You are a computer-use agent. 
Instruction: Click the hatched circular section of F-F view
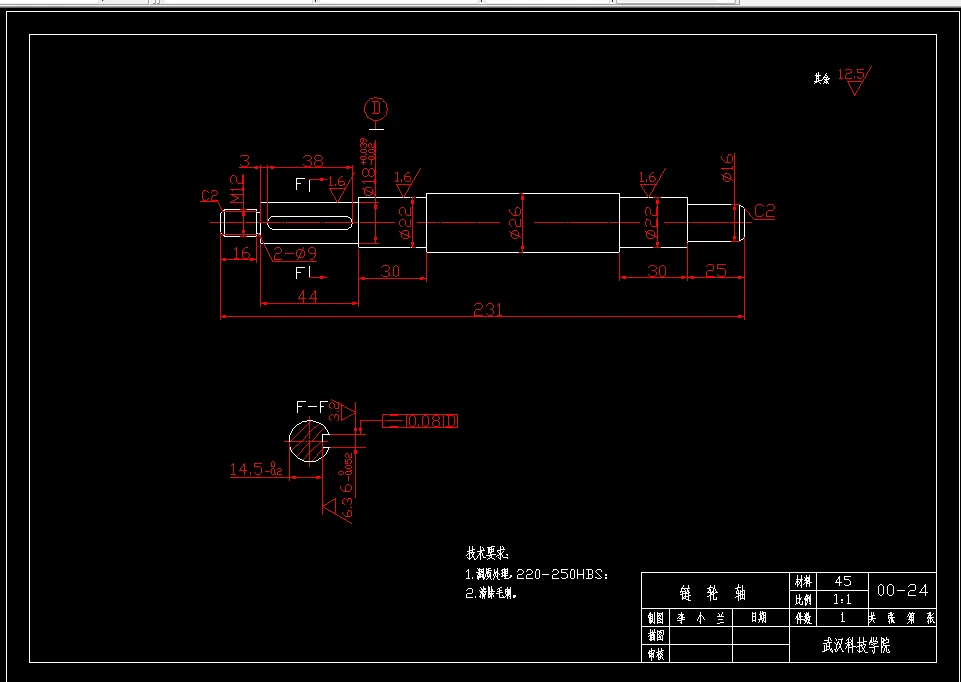pyautogui.click(x=309, y=441)
